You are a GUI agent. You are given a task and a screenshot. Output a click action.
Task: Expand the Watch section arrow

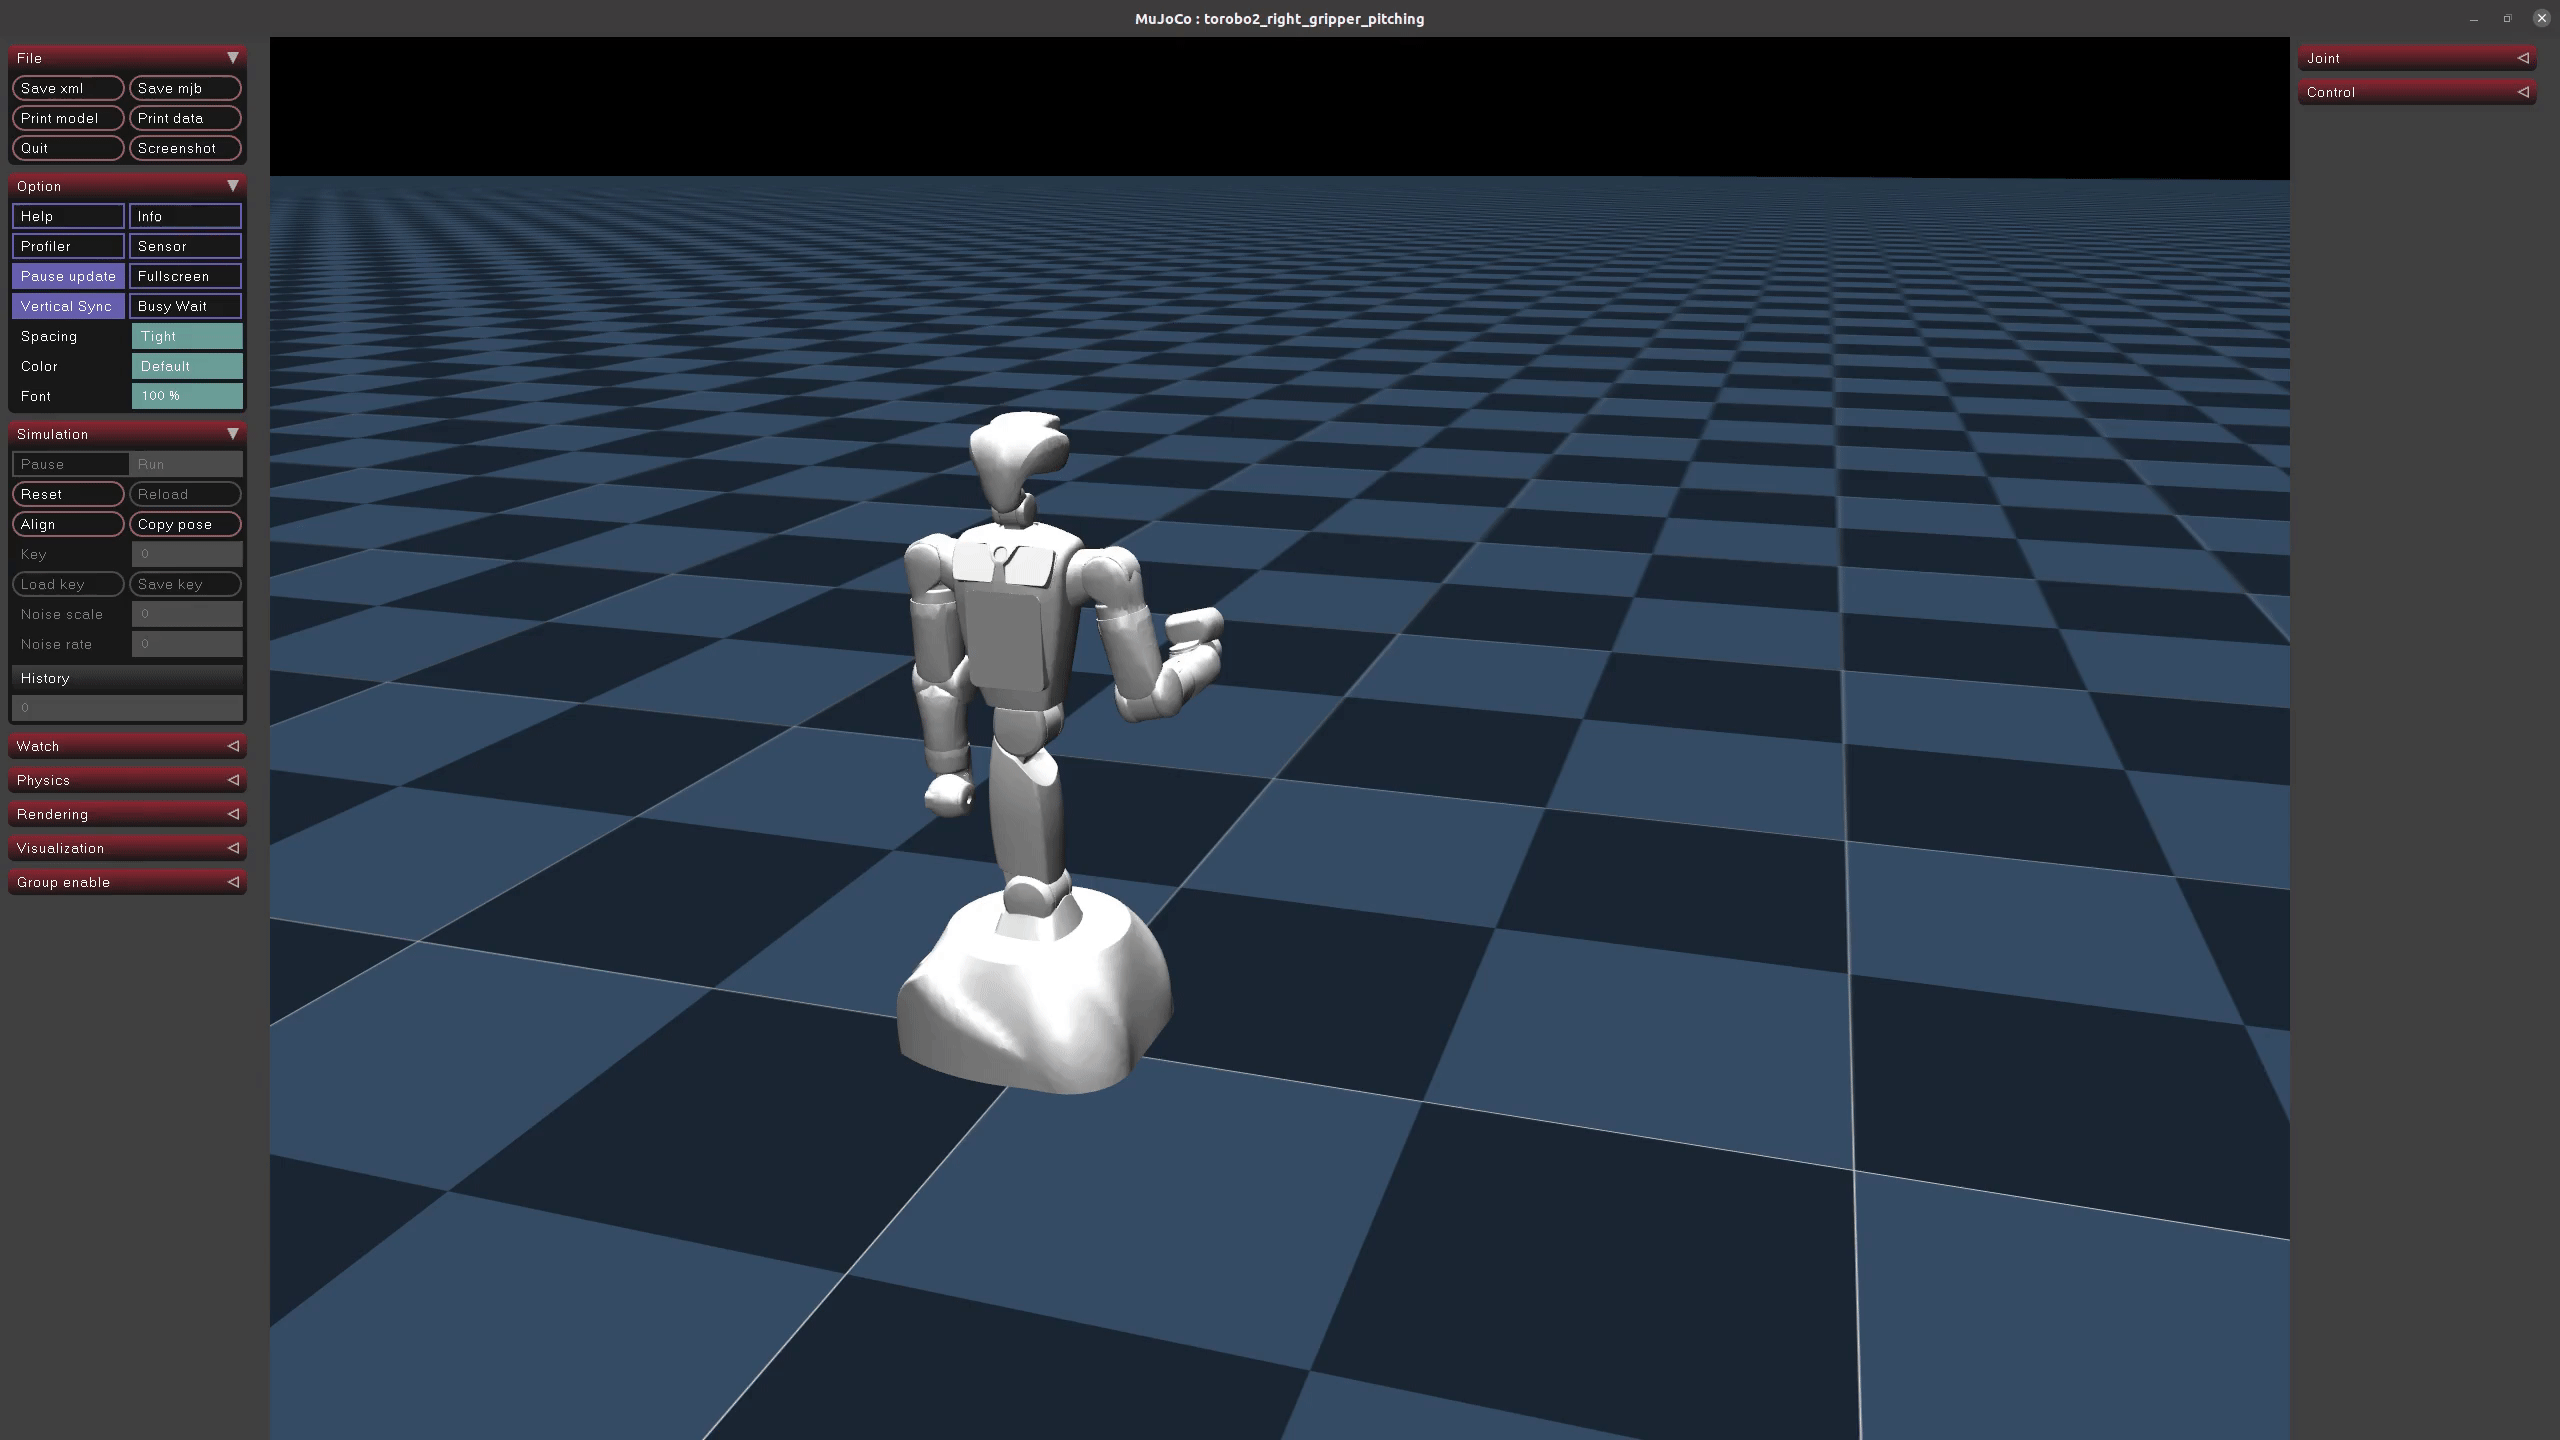pyautogui.click(x=232, y=746)
